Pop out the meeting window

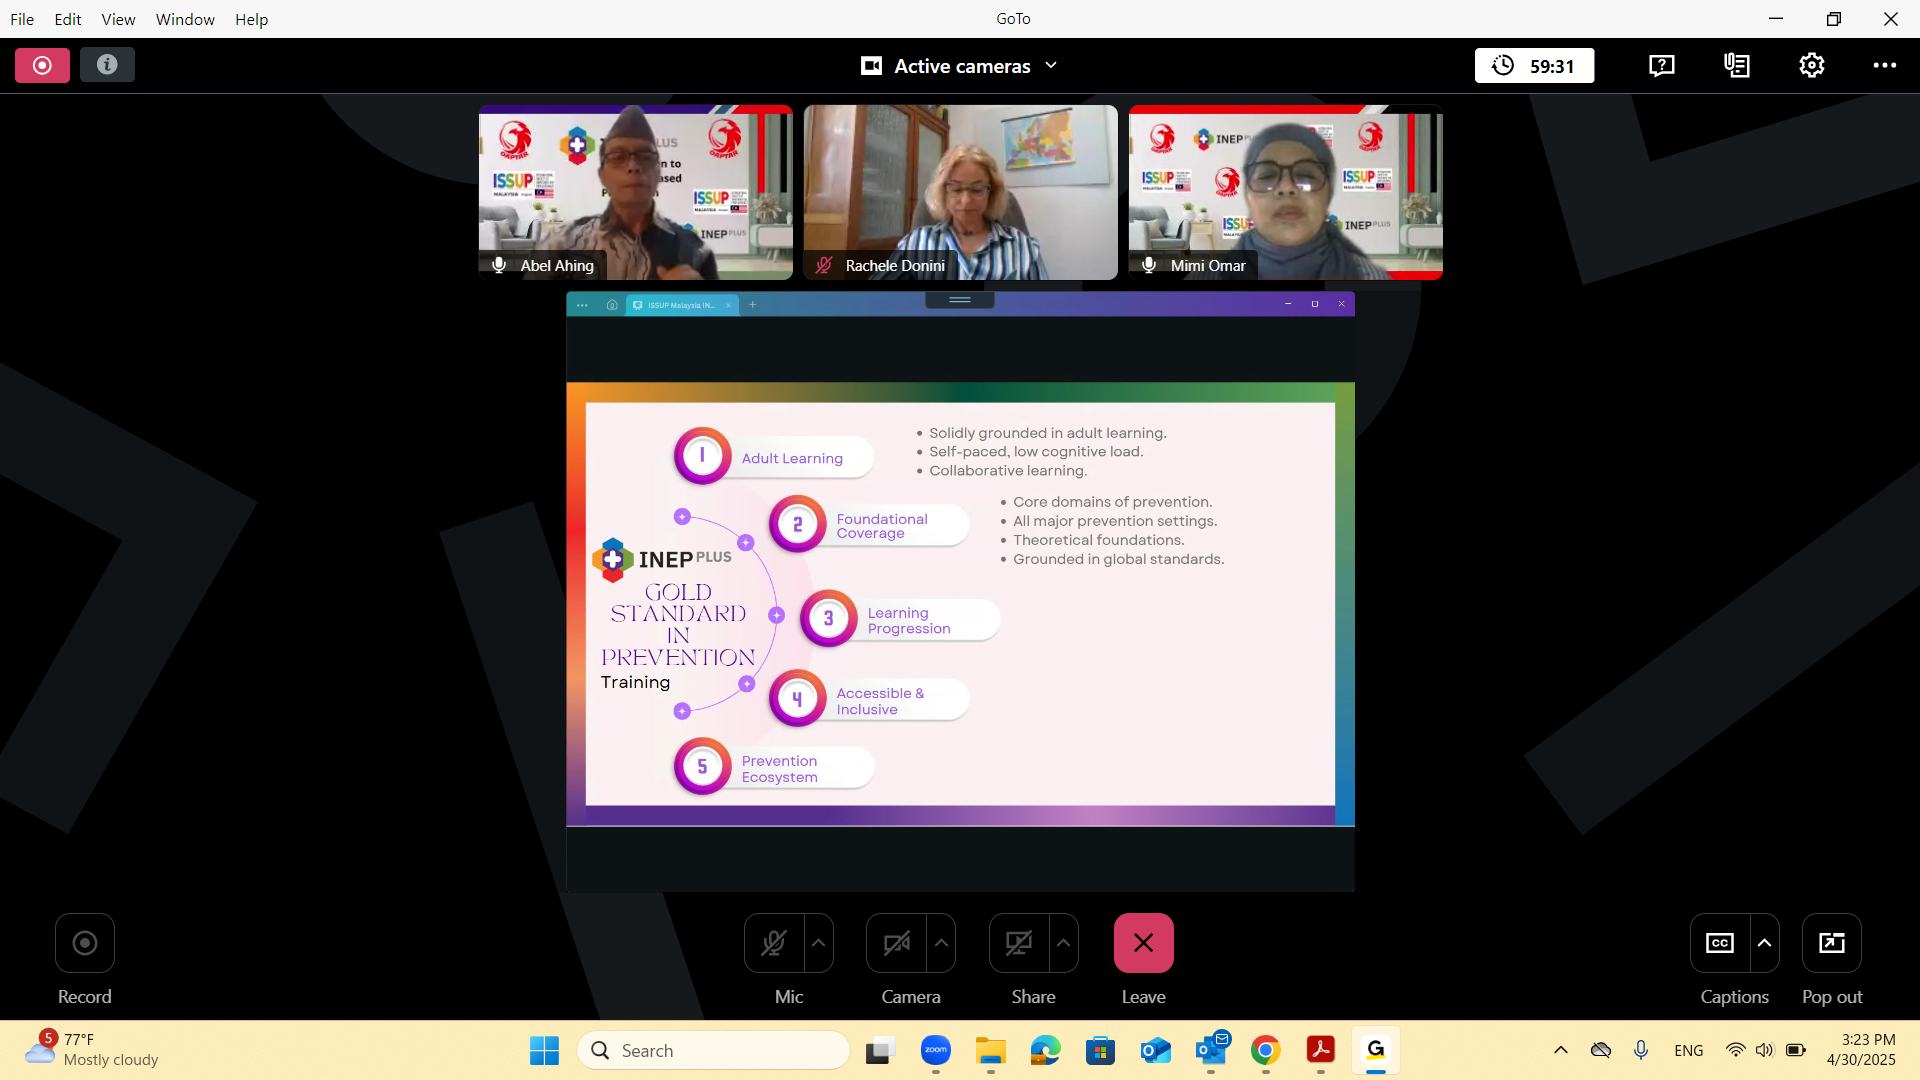tap(1831, 943)
